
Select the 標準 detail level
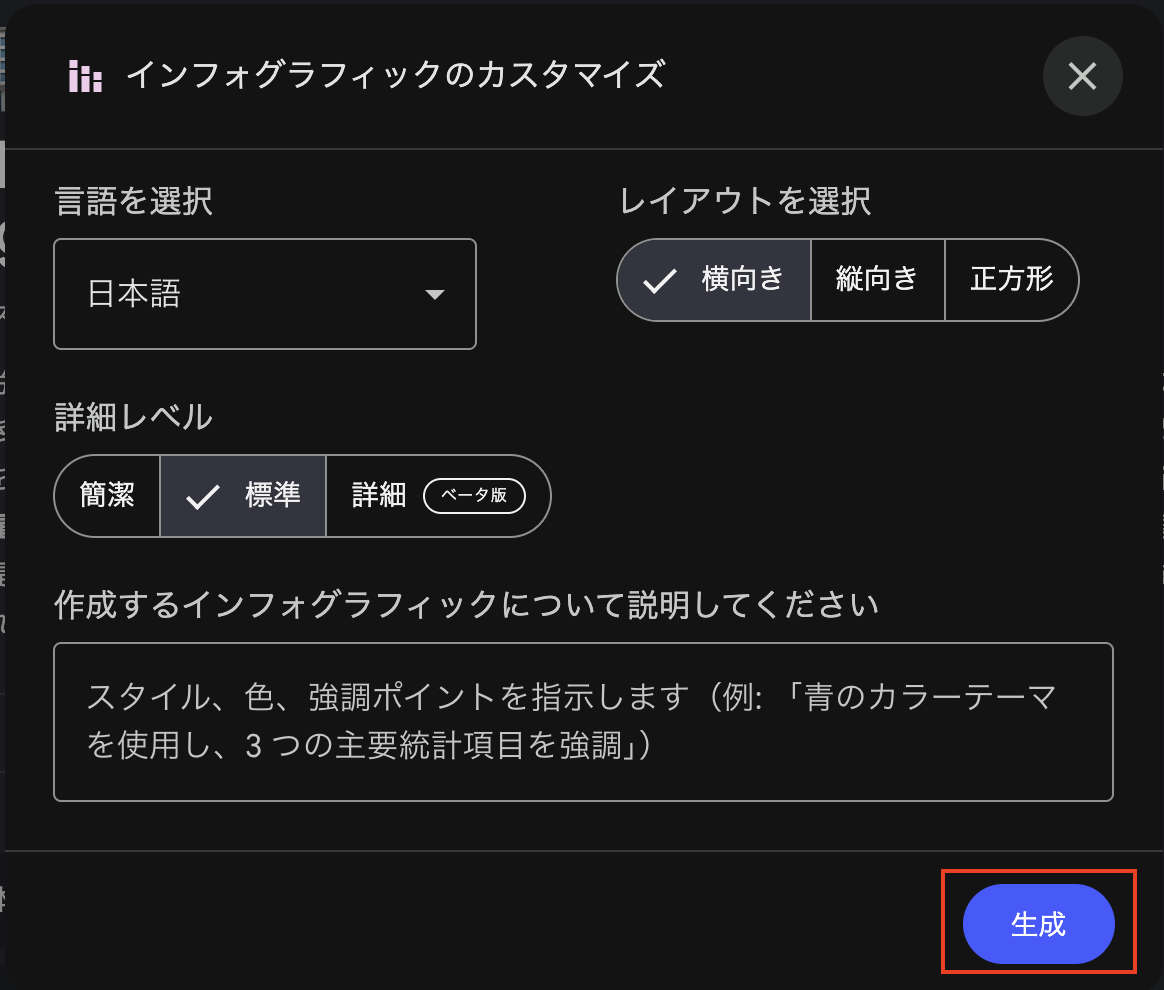tap(243, 496)
